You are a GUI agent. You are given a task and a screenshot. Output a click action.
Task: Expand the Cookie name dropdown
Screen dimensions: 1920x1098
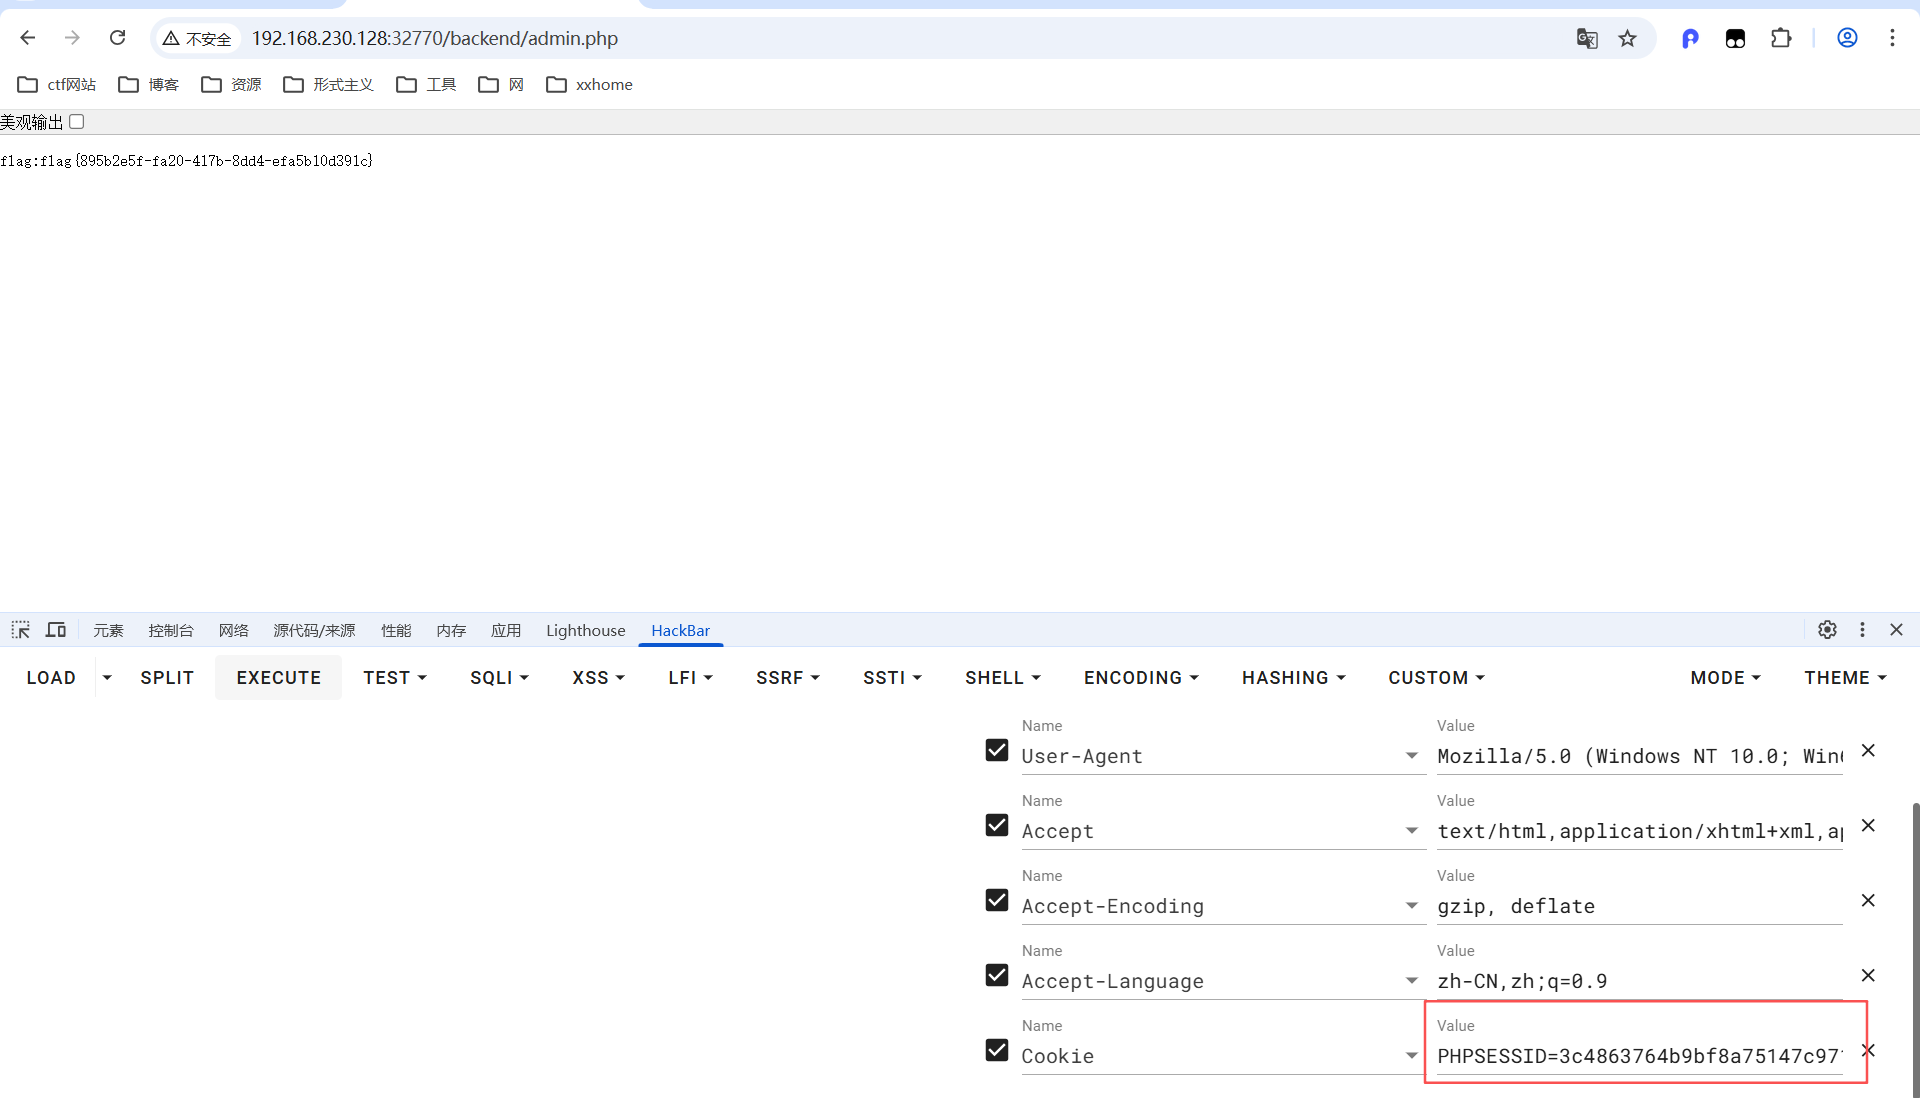[x=1411, y=1056]
